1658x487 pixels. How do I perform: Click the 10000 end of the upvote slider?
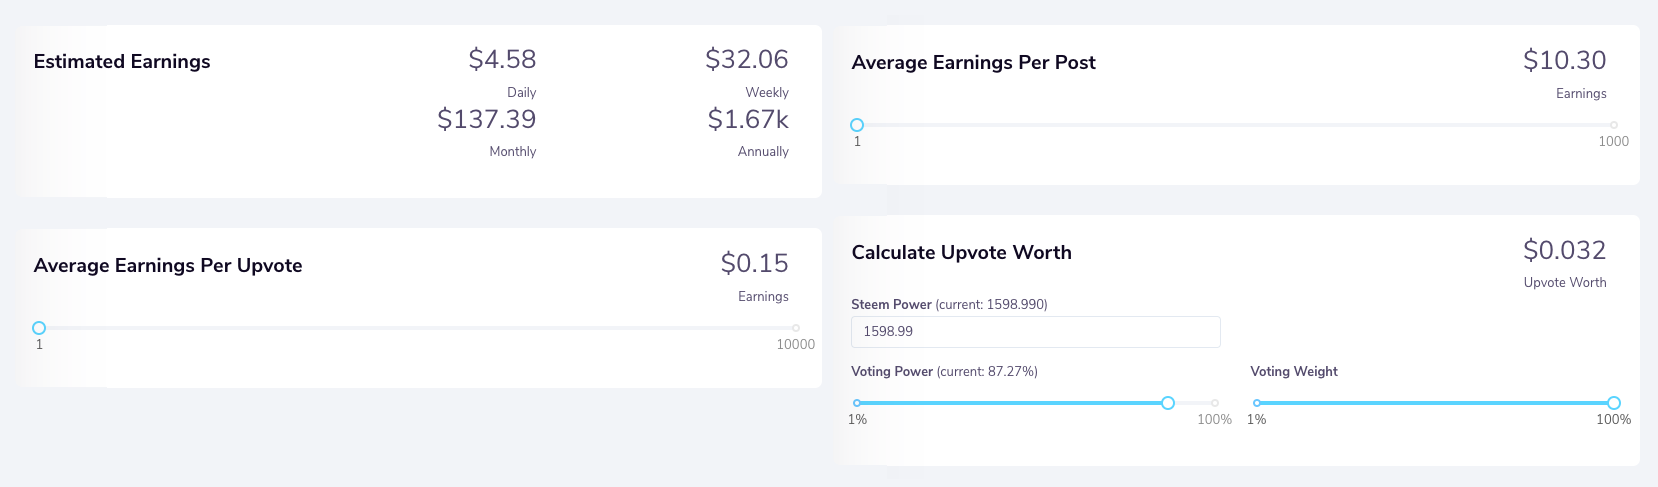tap(796, 328)
